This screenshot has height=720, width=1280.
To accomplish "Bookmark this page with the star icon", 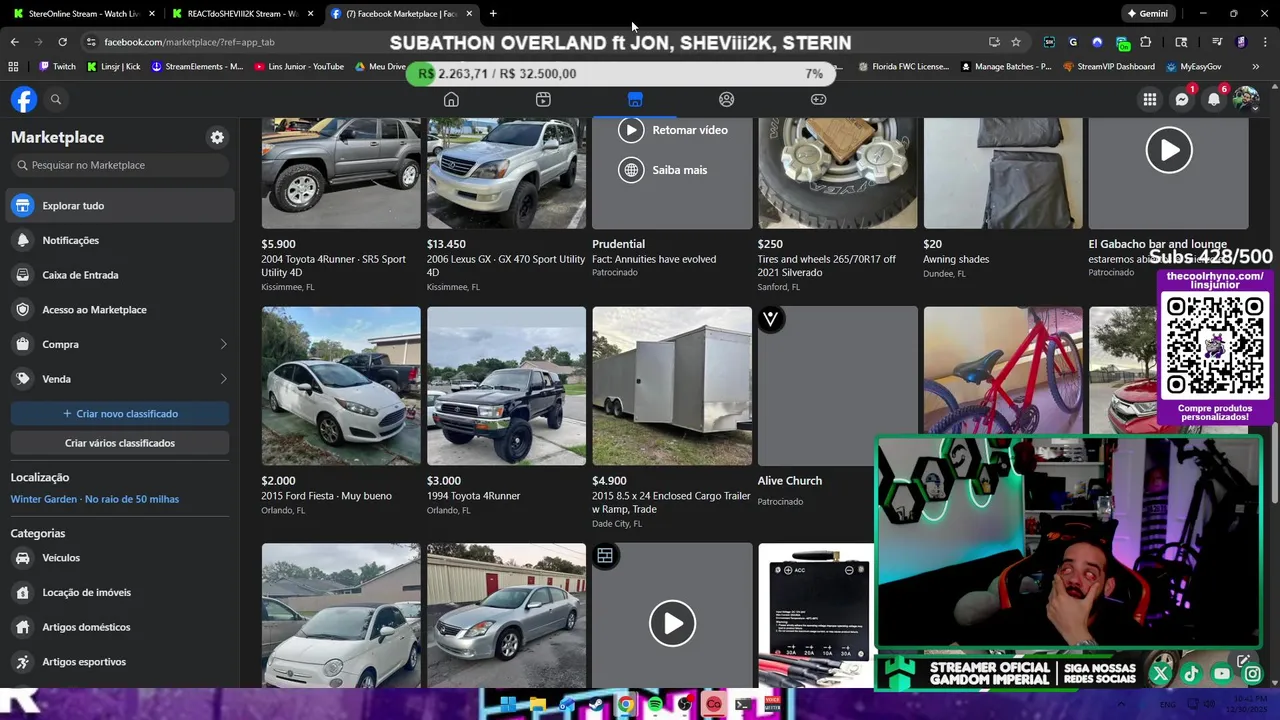I will click(1016, 42).
